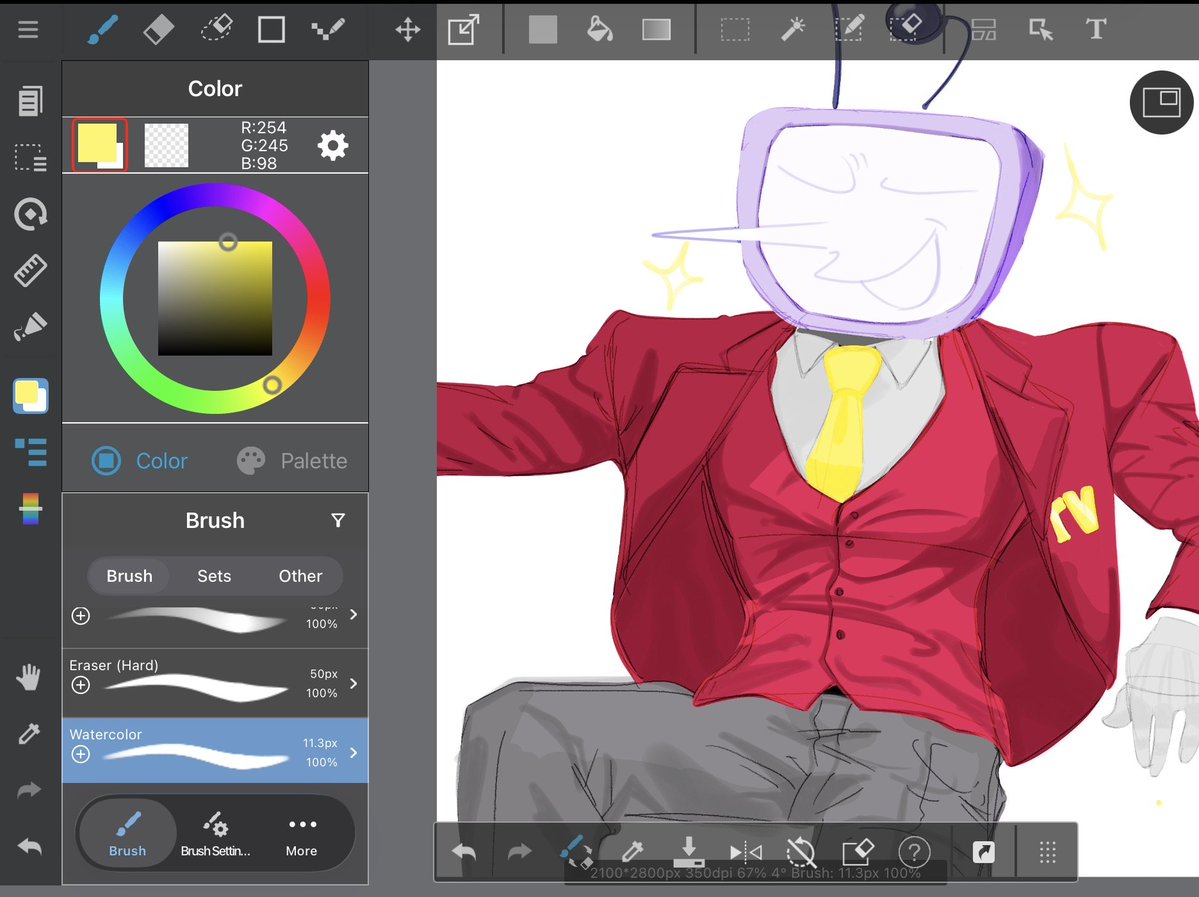This screenshot has width=1199, height=897.
Task: Select the Transform tool
Action: pos(463,30)
